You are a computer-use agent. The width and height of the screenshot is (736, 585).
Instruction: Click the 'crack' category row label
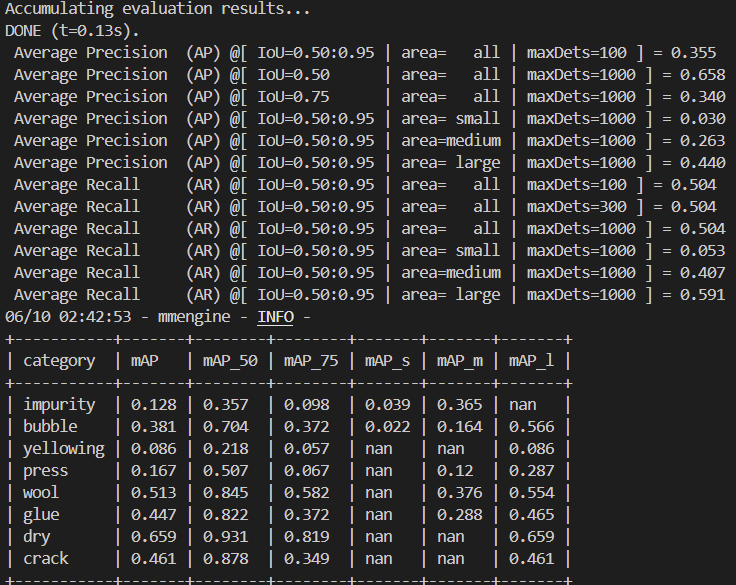(46, 559)
